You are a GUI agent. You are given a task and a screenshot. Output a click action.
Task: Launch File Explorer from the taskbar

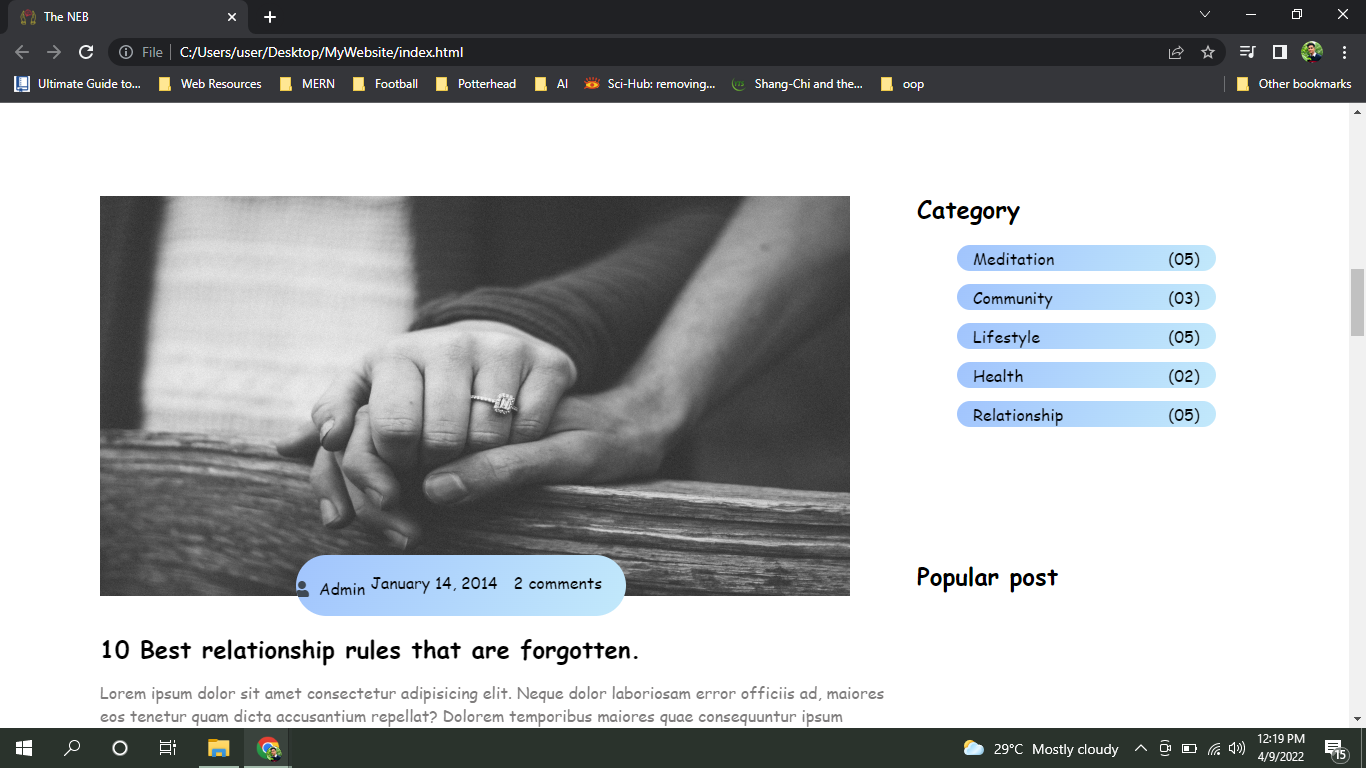(217, 748)
